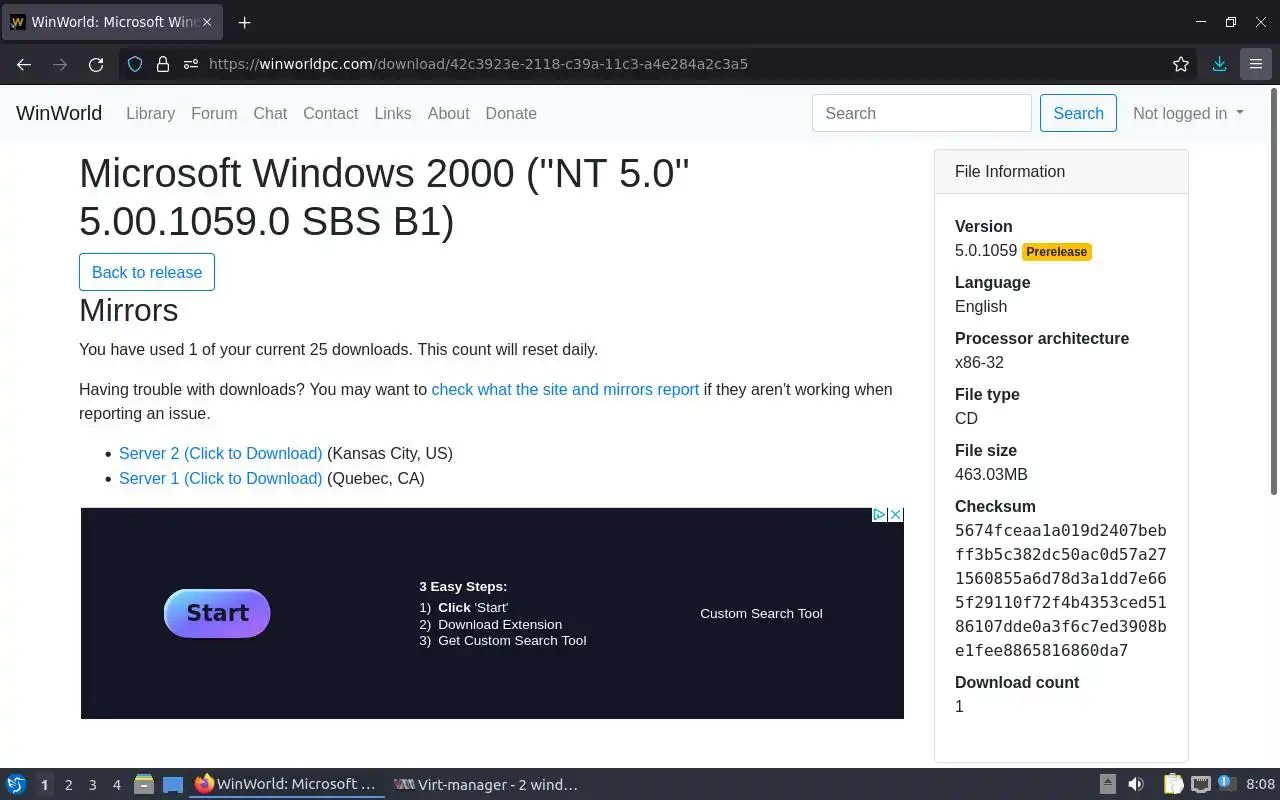Switch to Virt-manager taskbar window

click(x=486, y=785)
